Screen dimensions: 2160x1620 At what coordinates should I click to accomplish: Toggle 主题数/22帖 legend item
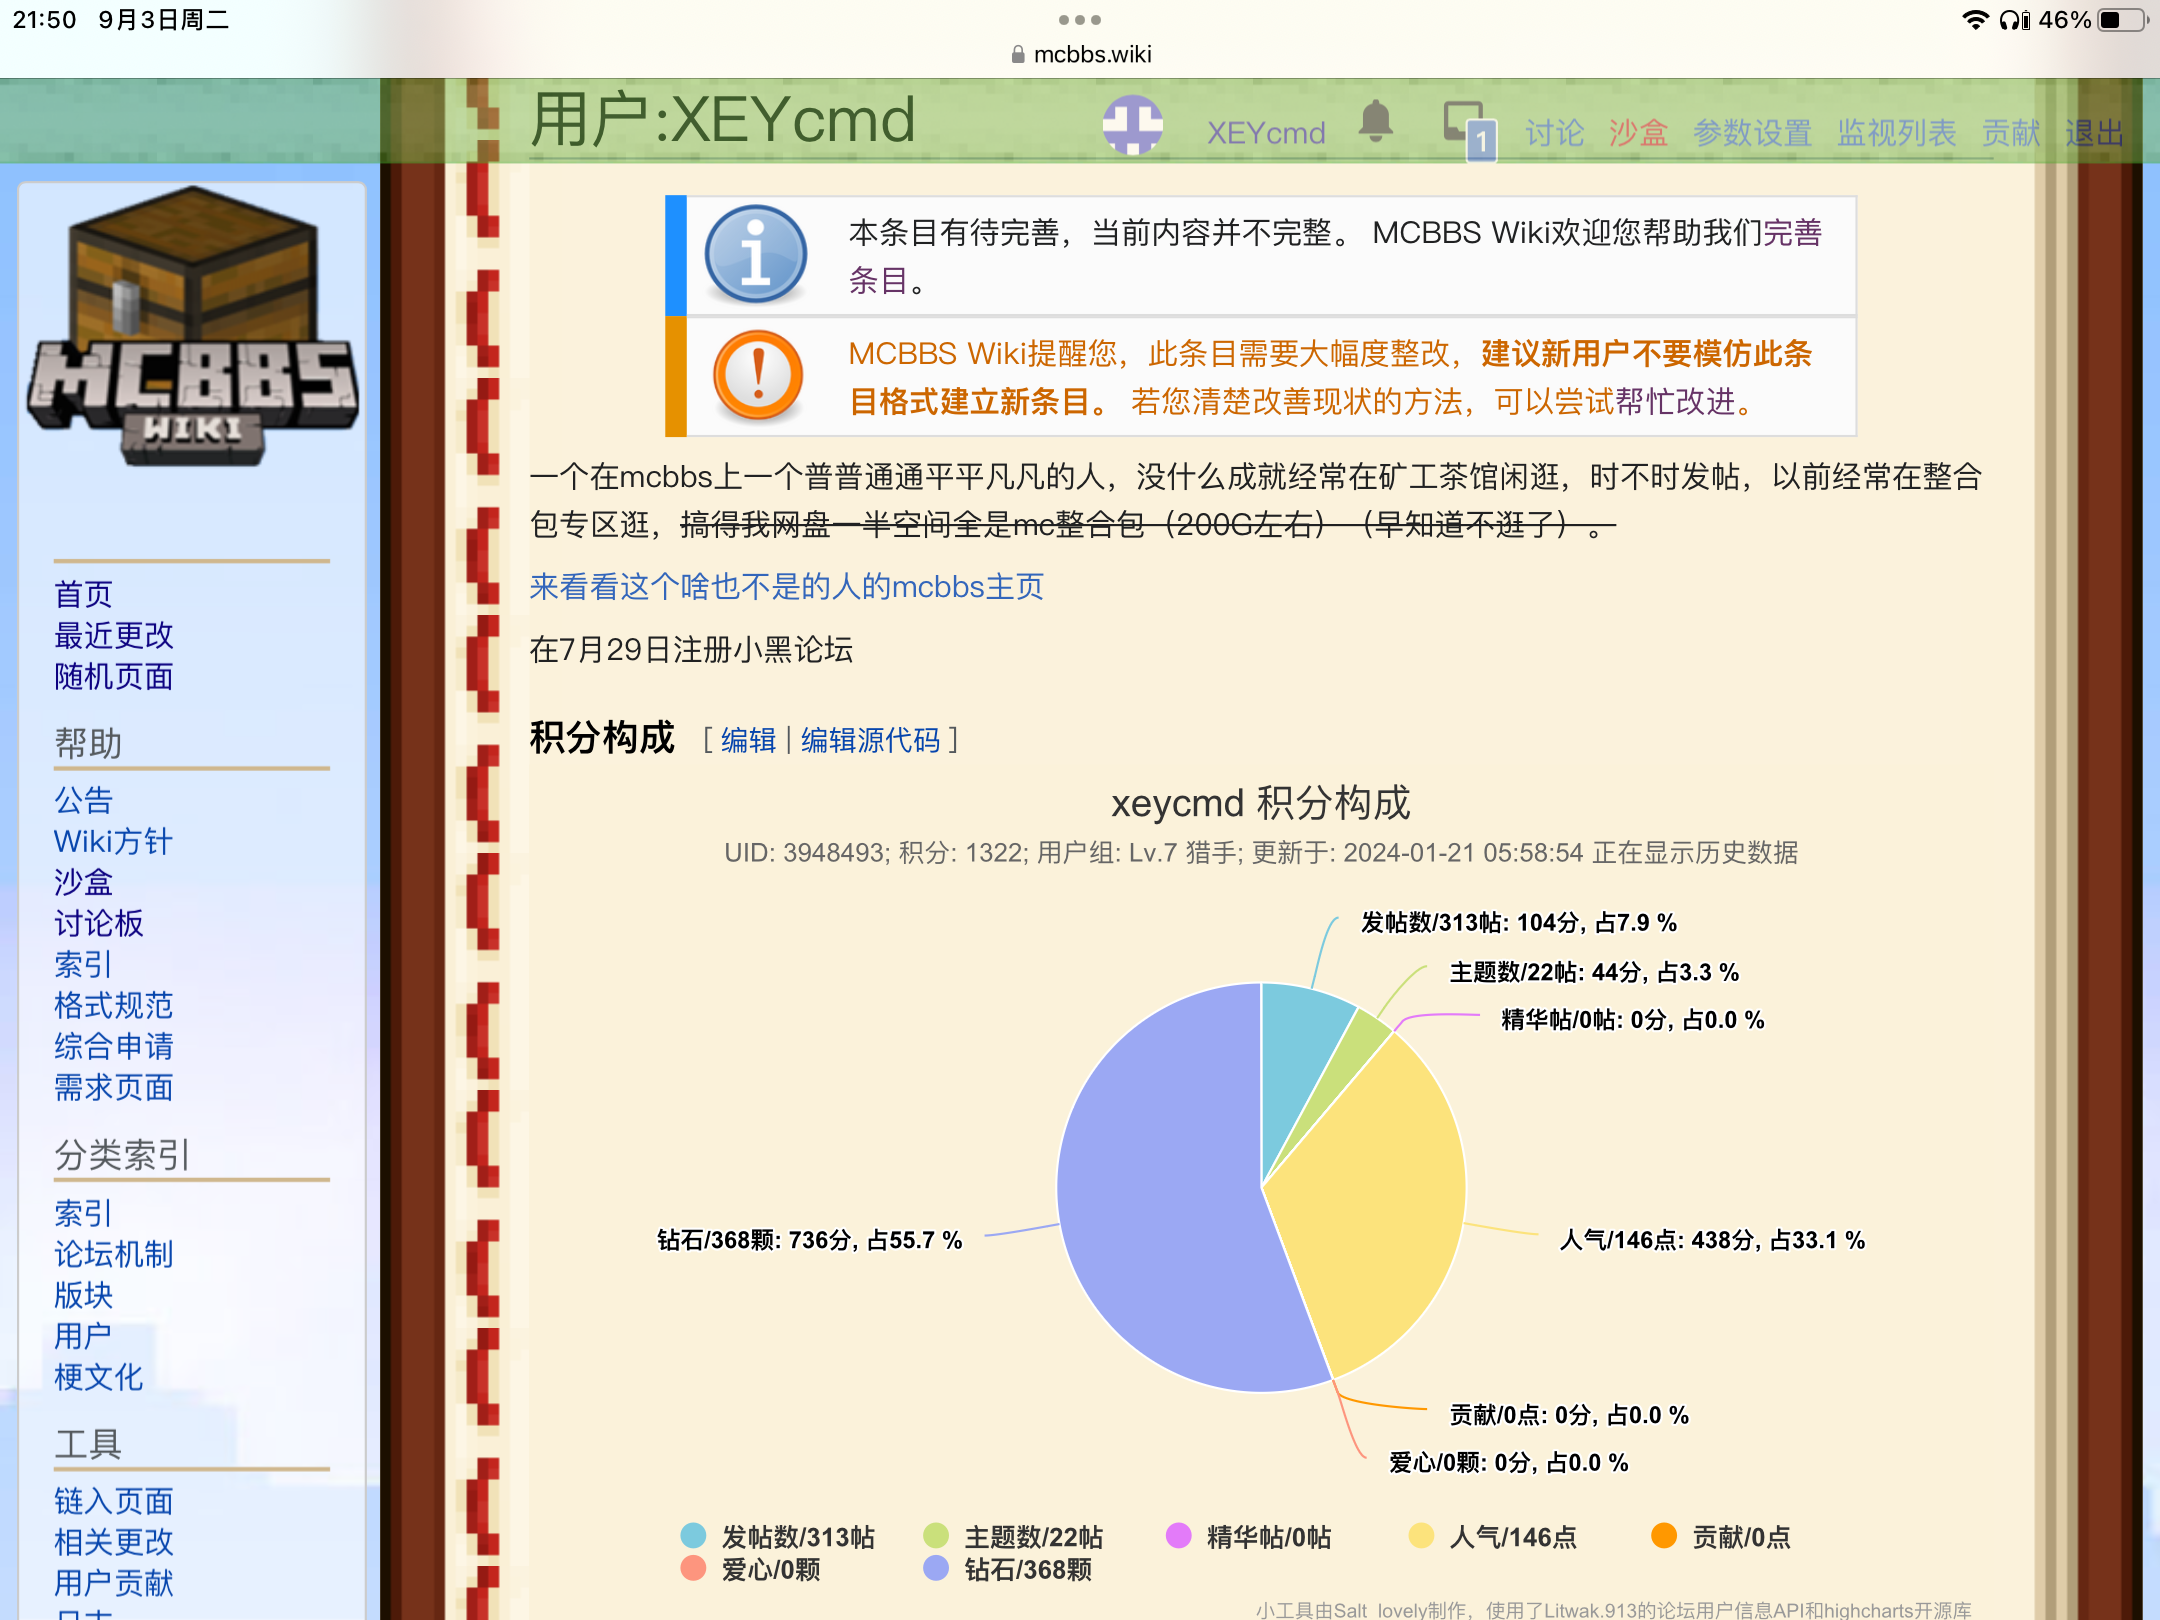(1013, 1537)
